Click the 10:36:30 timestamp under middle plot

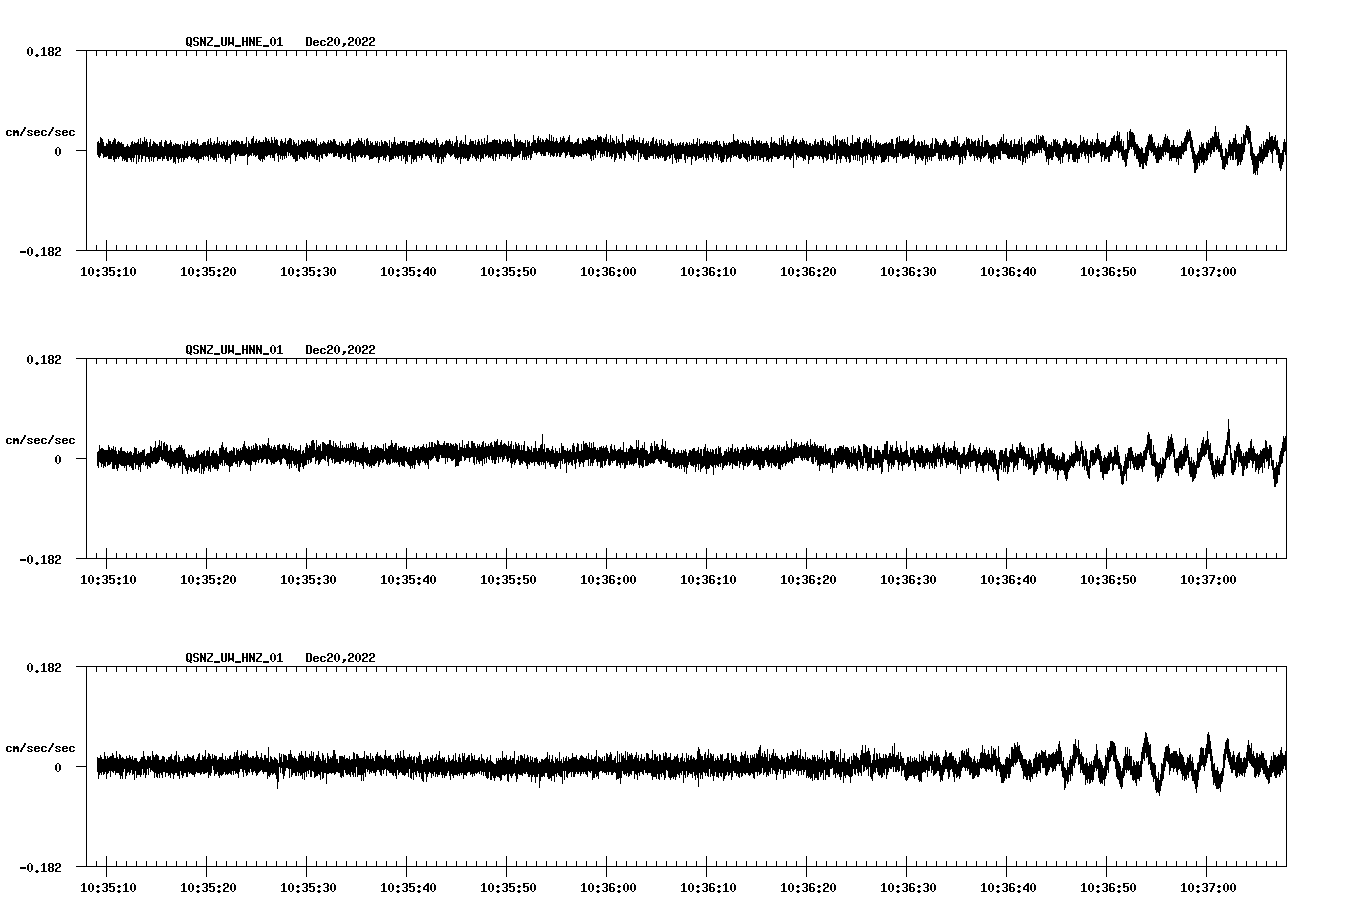coord(910,578)
